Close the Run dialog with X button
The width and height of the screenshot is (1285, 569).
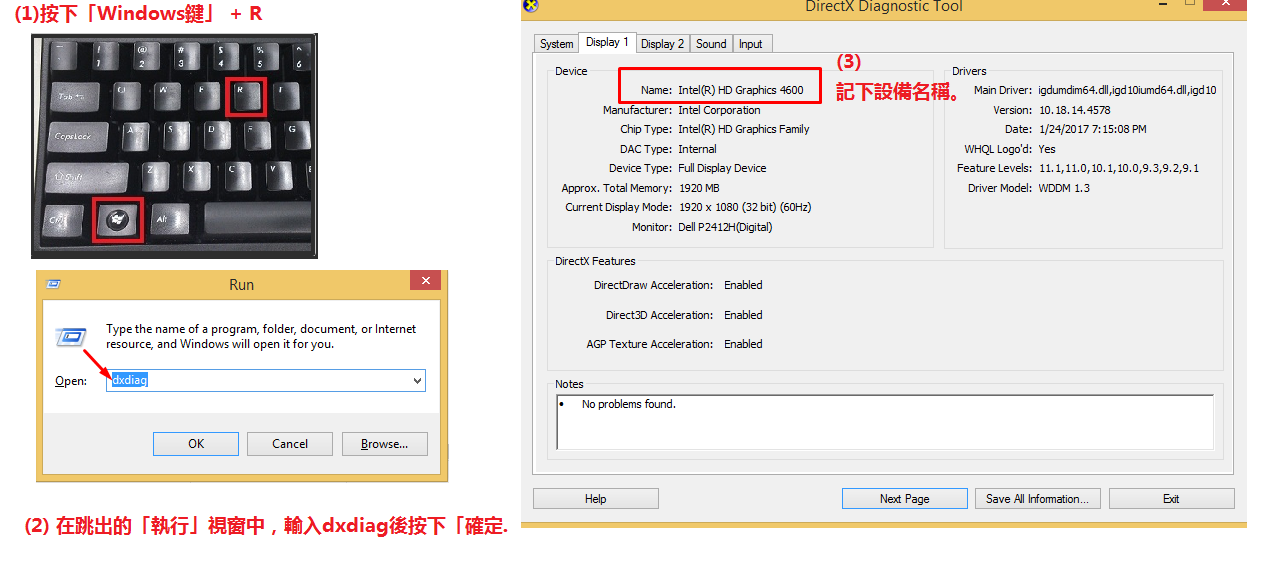pyautogui.click(x=428, y=281)
